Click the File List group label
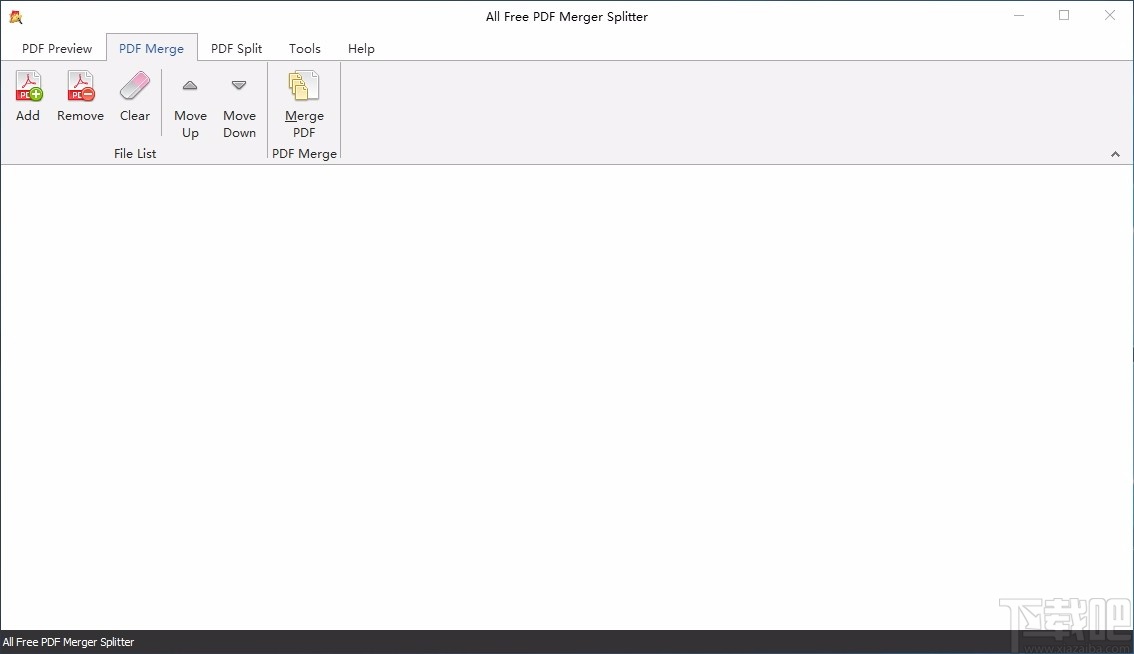The image size is (1134, 654). tap(135, 153)
